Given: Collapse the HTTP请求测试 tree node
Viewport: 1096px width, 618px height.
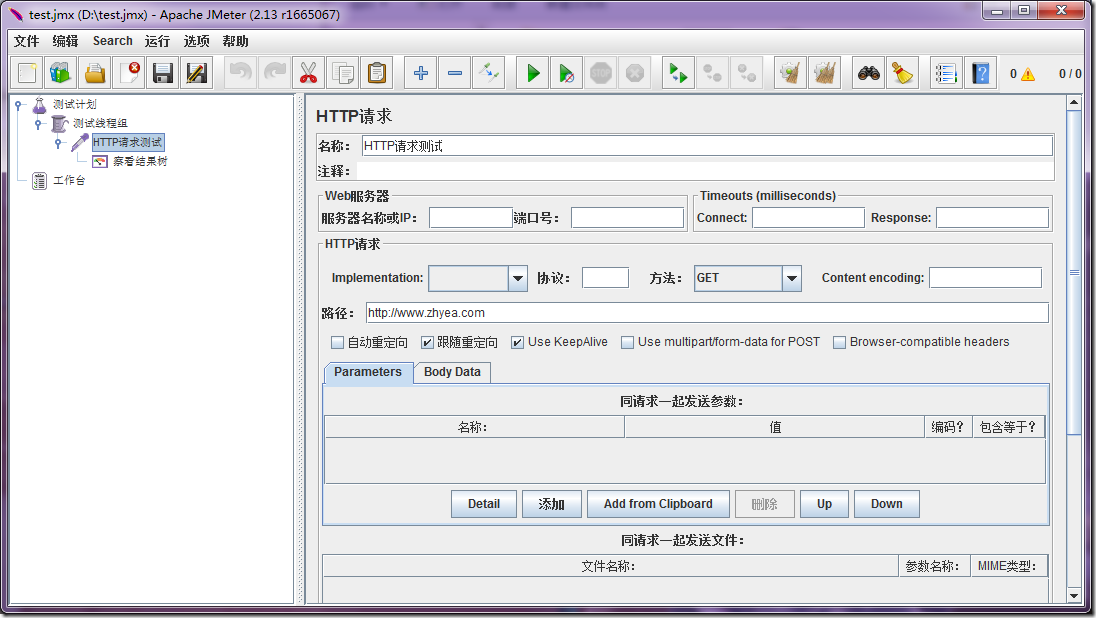Looking at the screenshot, I should (x=59, y=143).
